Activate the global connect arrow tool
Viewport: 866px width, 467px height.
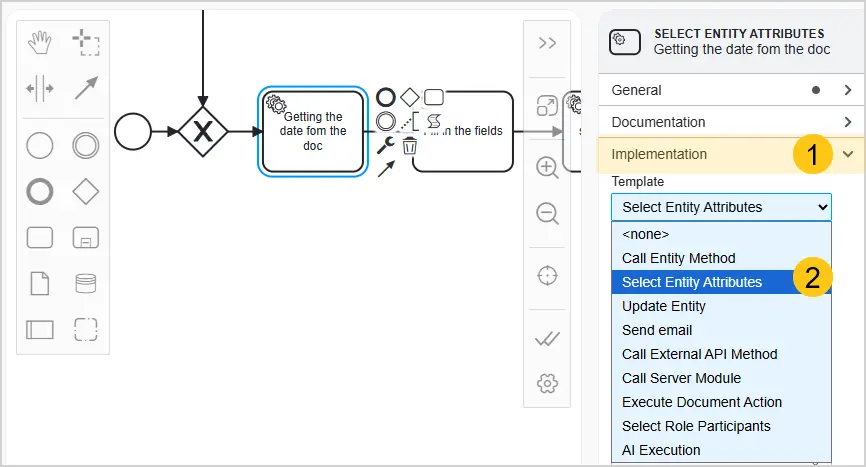pyautogui.click(x=86, y=88)
